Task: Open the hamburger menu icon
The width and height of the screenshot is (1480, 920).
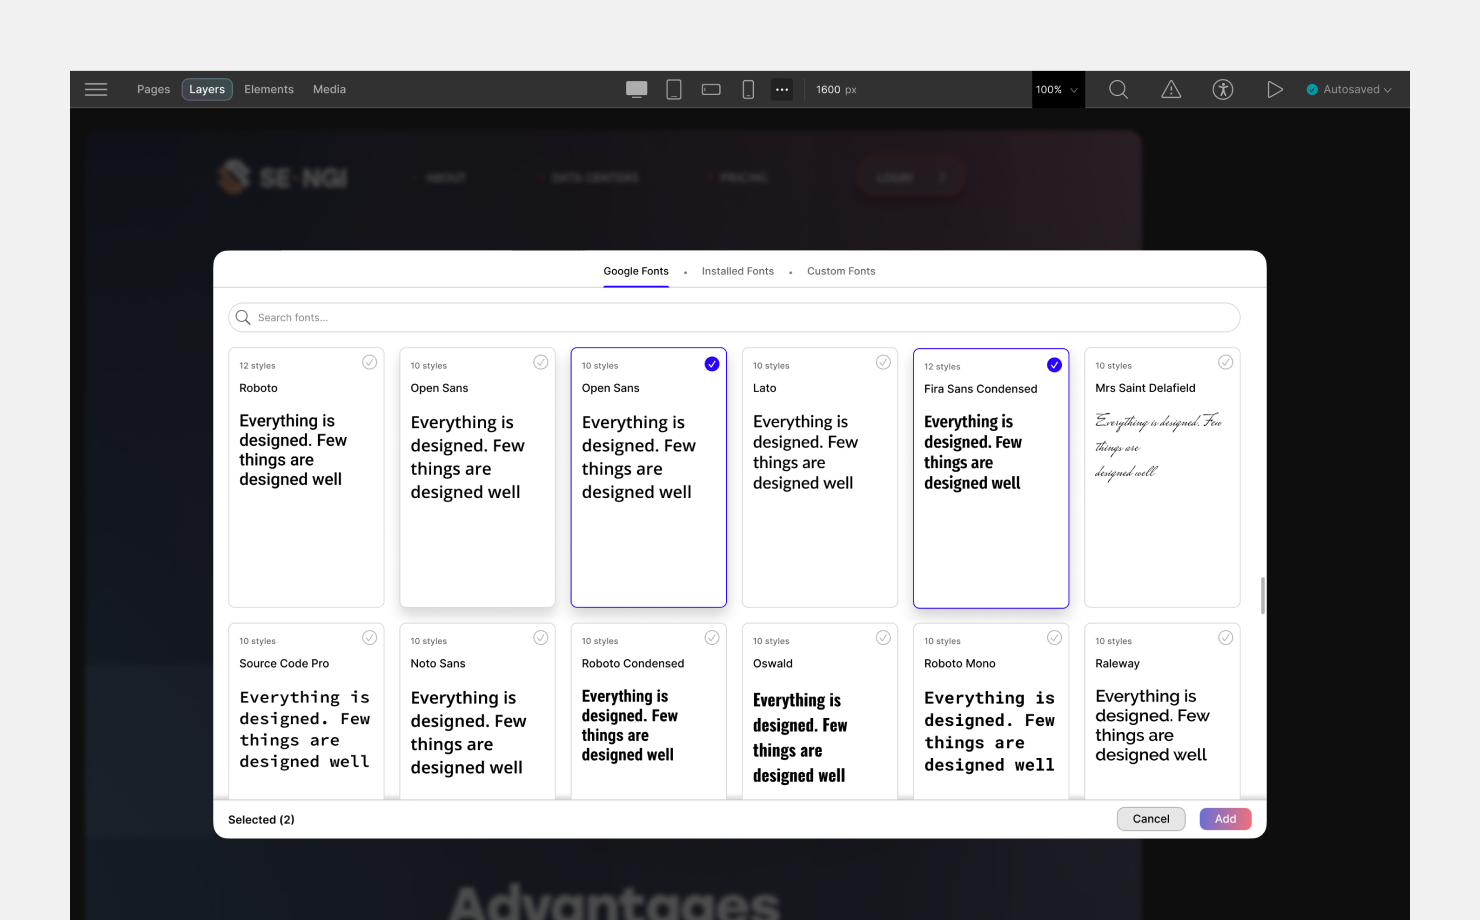Action: (96, 89)
